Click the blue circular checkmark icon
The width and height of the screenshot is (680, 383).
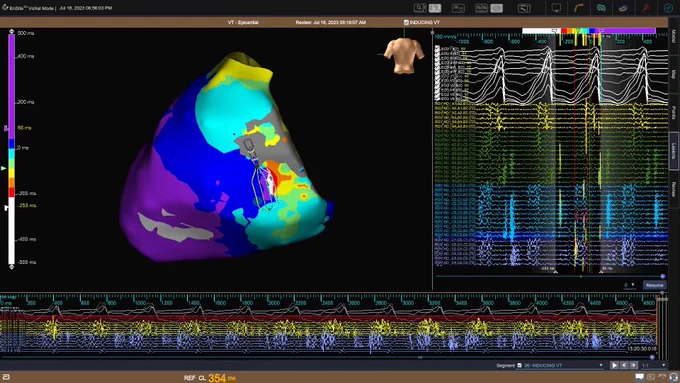[668, 8]
